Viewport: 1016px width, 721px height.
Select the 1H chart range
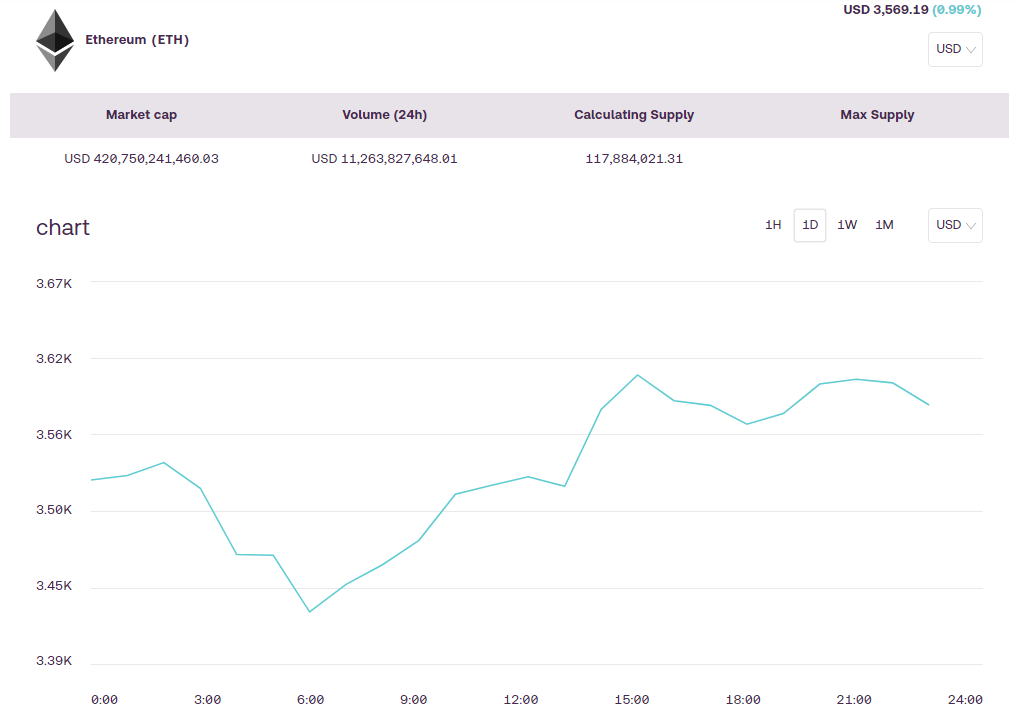773,225
